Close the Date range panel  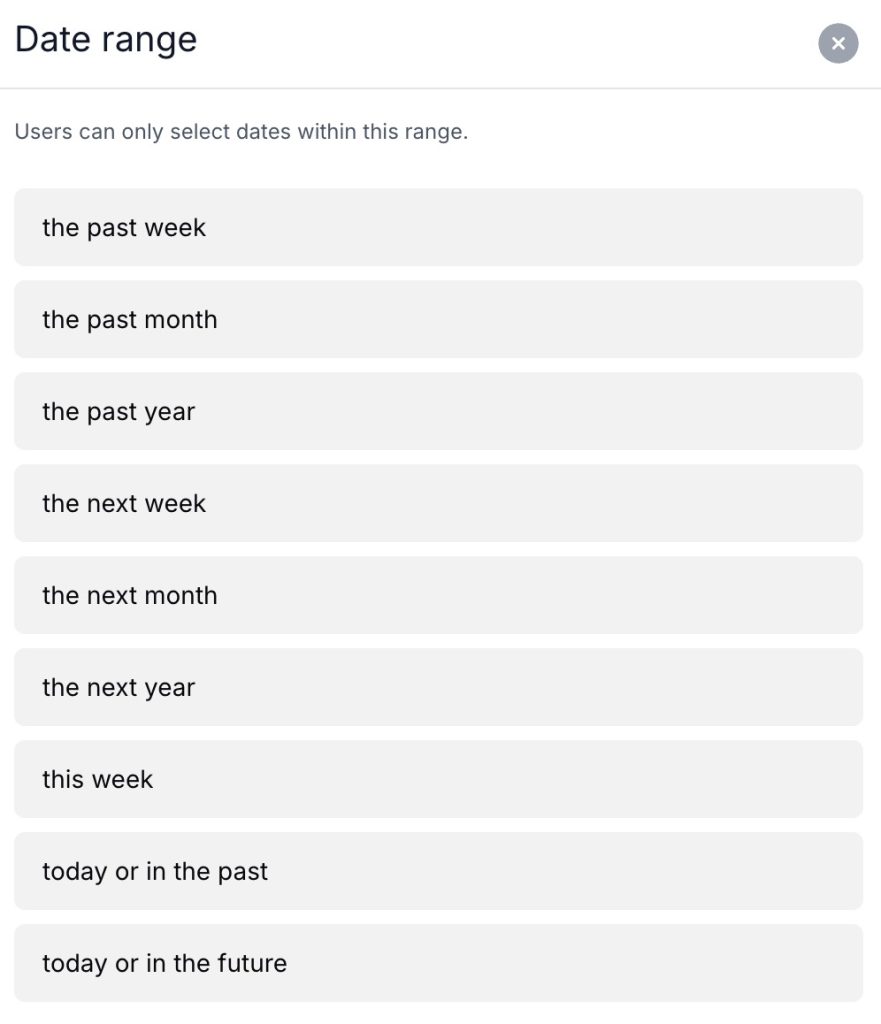[x=838, y=43]
